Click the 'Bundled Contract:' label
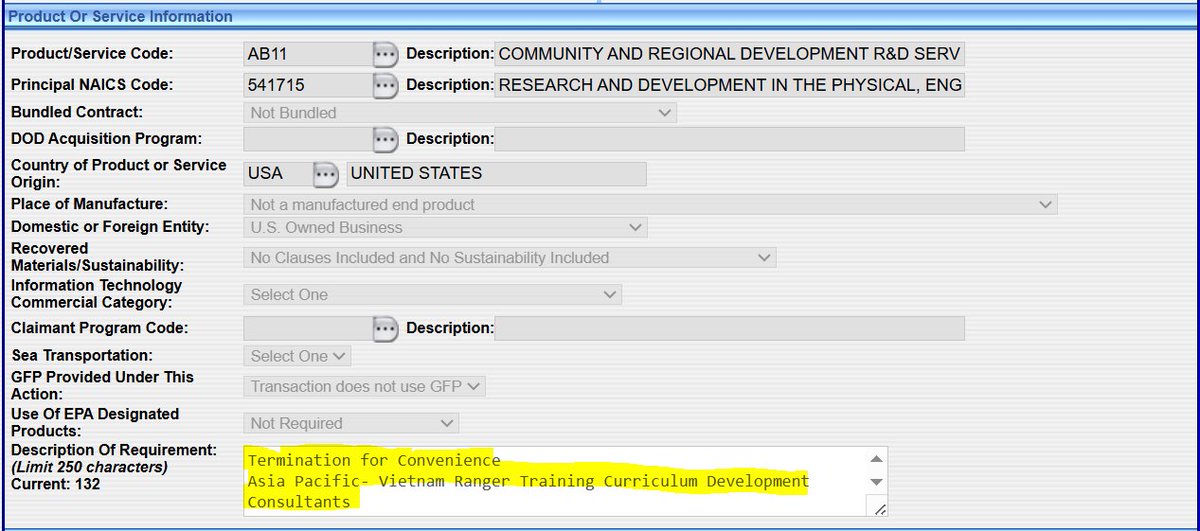Viewport: 1200px width, 531px height. click(x=77, y=113)
